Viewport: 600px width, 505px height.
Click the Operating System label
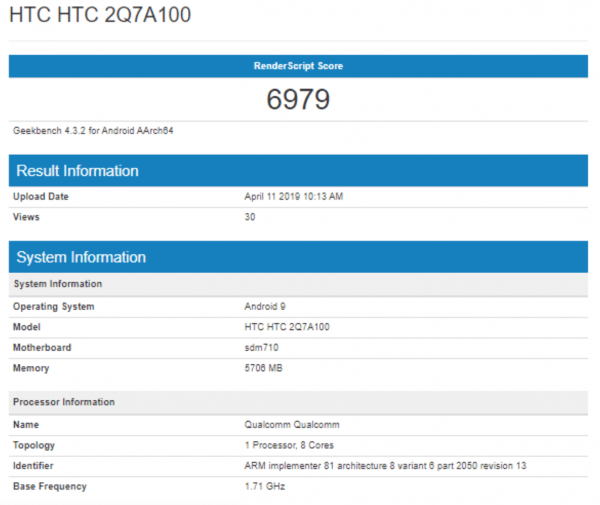(x=54, y=307)
